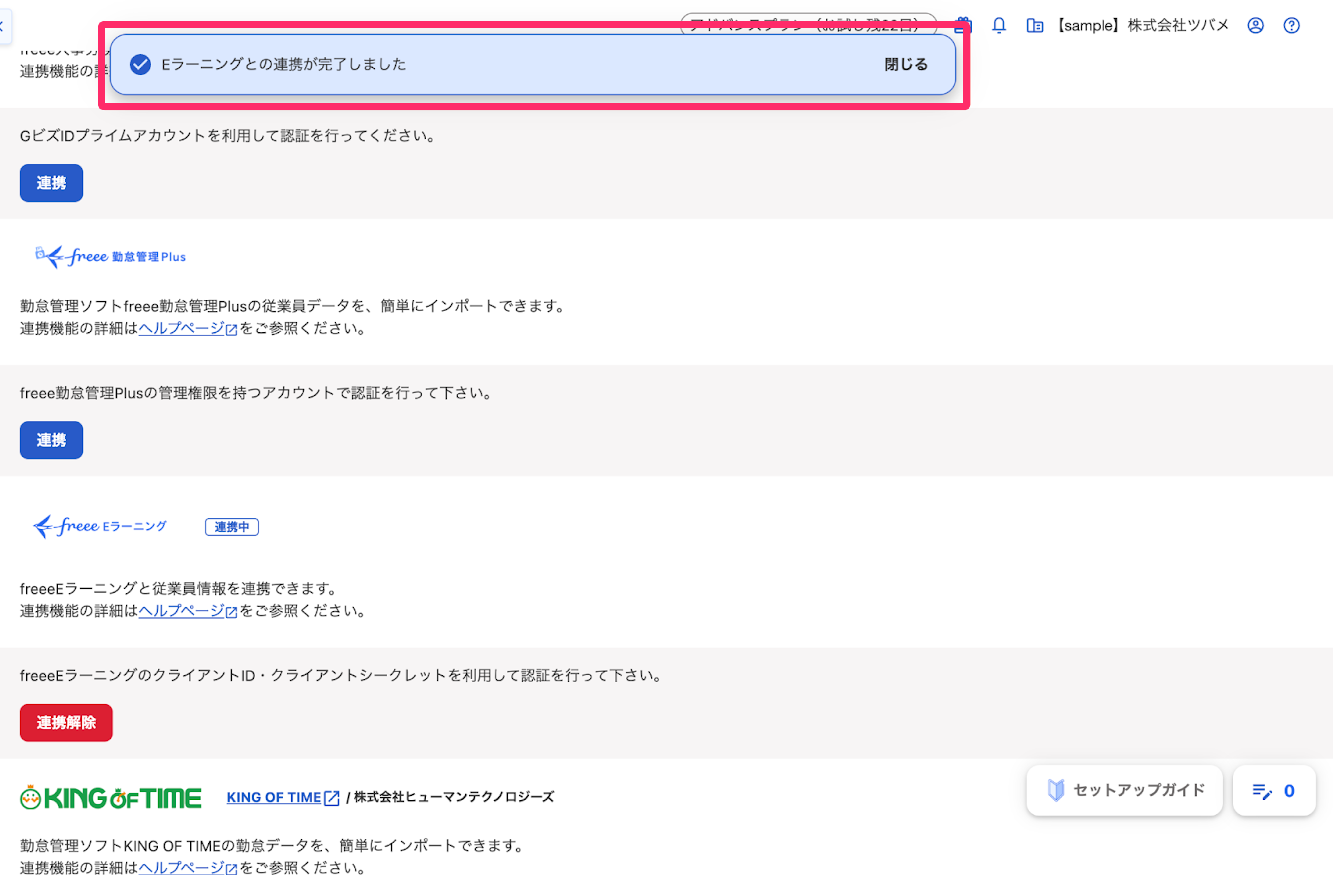Viewport: 1333px width, 875px height.
Task: Click the "Eラーニングとの連携が完了しました" message text
Action: [x=284, y=65]
